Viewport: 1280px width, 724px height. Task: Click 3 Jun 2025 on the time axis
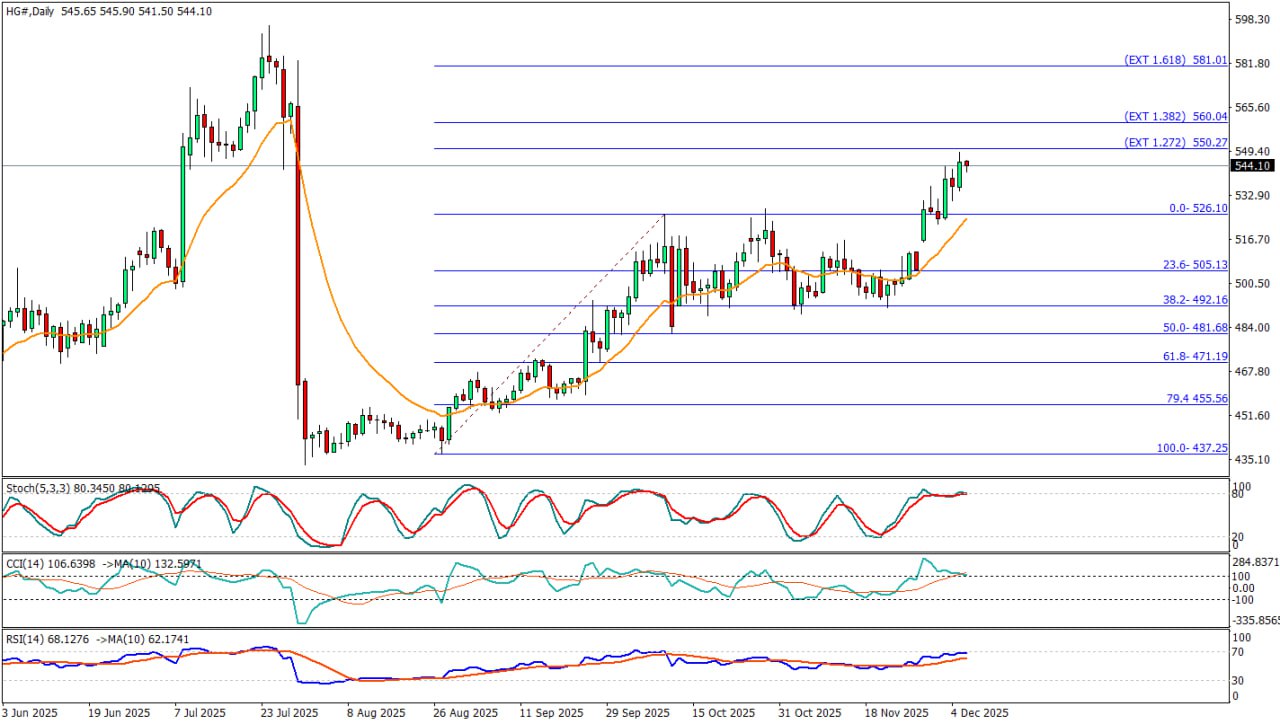(31, 713)
